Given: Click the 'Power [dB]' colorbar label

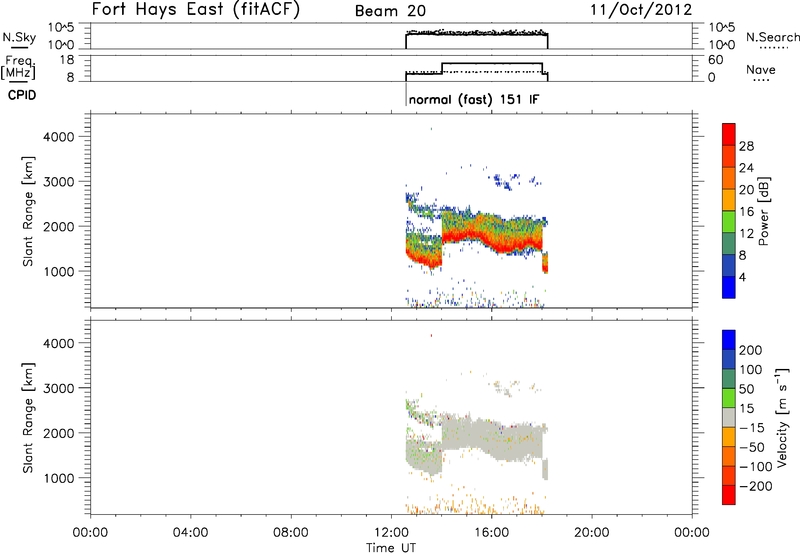Looking at the screenshot, I should [764, 211].
